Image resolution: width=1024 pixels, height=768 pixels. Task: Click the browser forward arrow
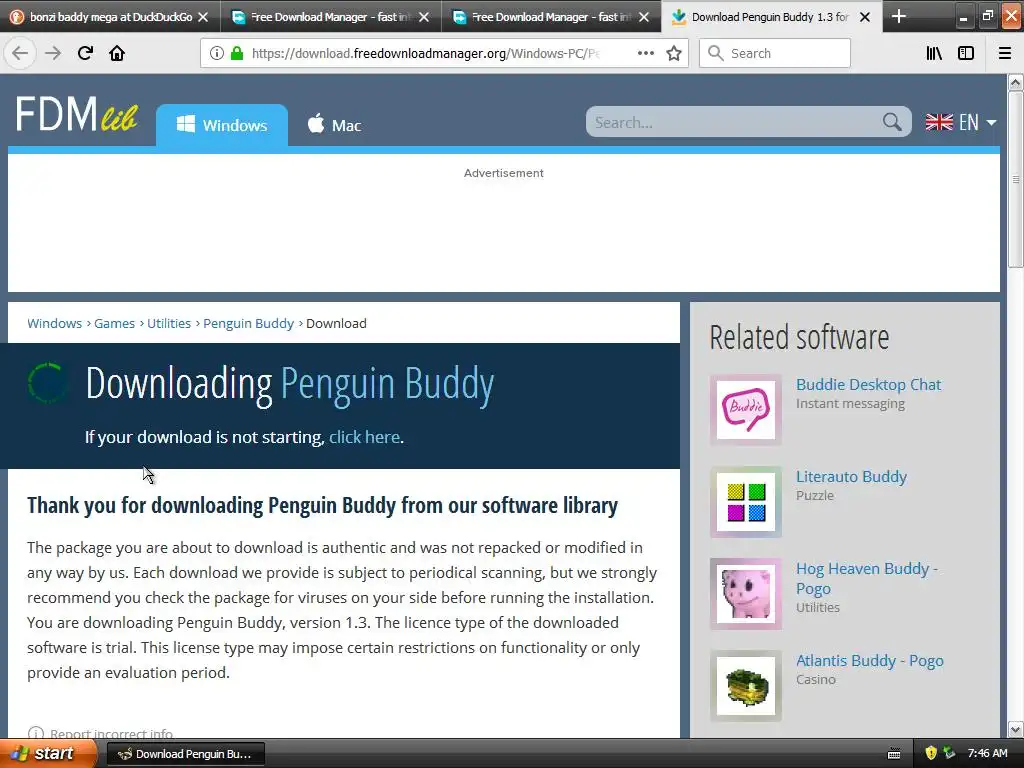(53, 53)
